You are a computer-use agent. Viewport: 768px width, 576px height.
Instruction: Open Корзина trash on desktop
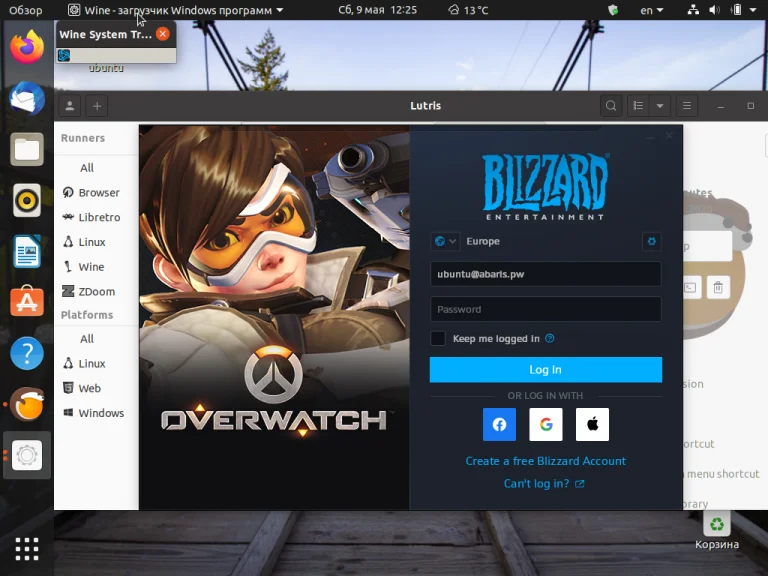tap(717, 531)
